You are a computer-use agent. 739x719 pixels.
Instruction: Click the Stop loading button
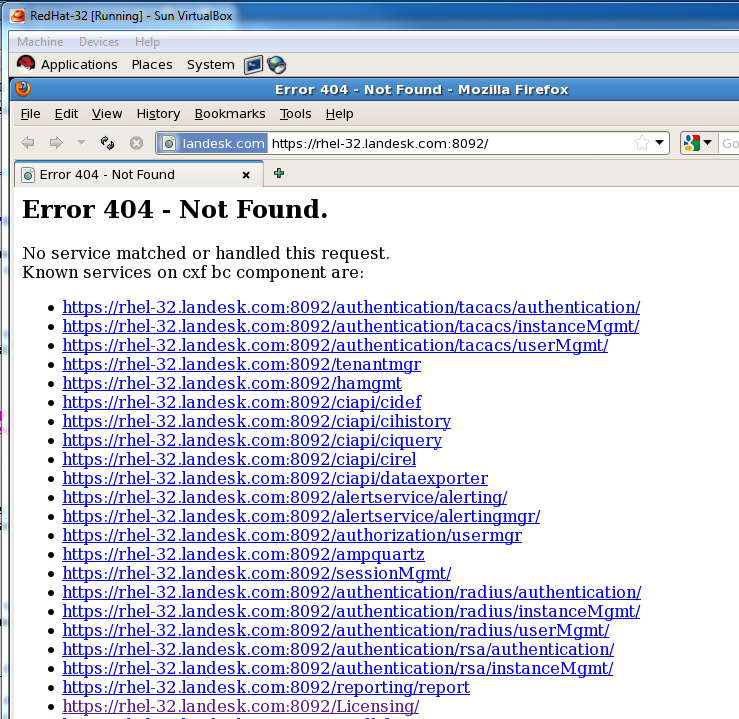point(137,143)
